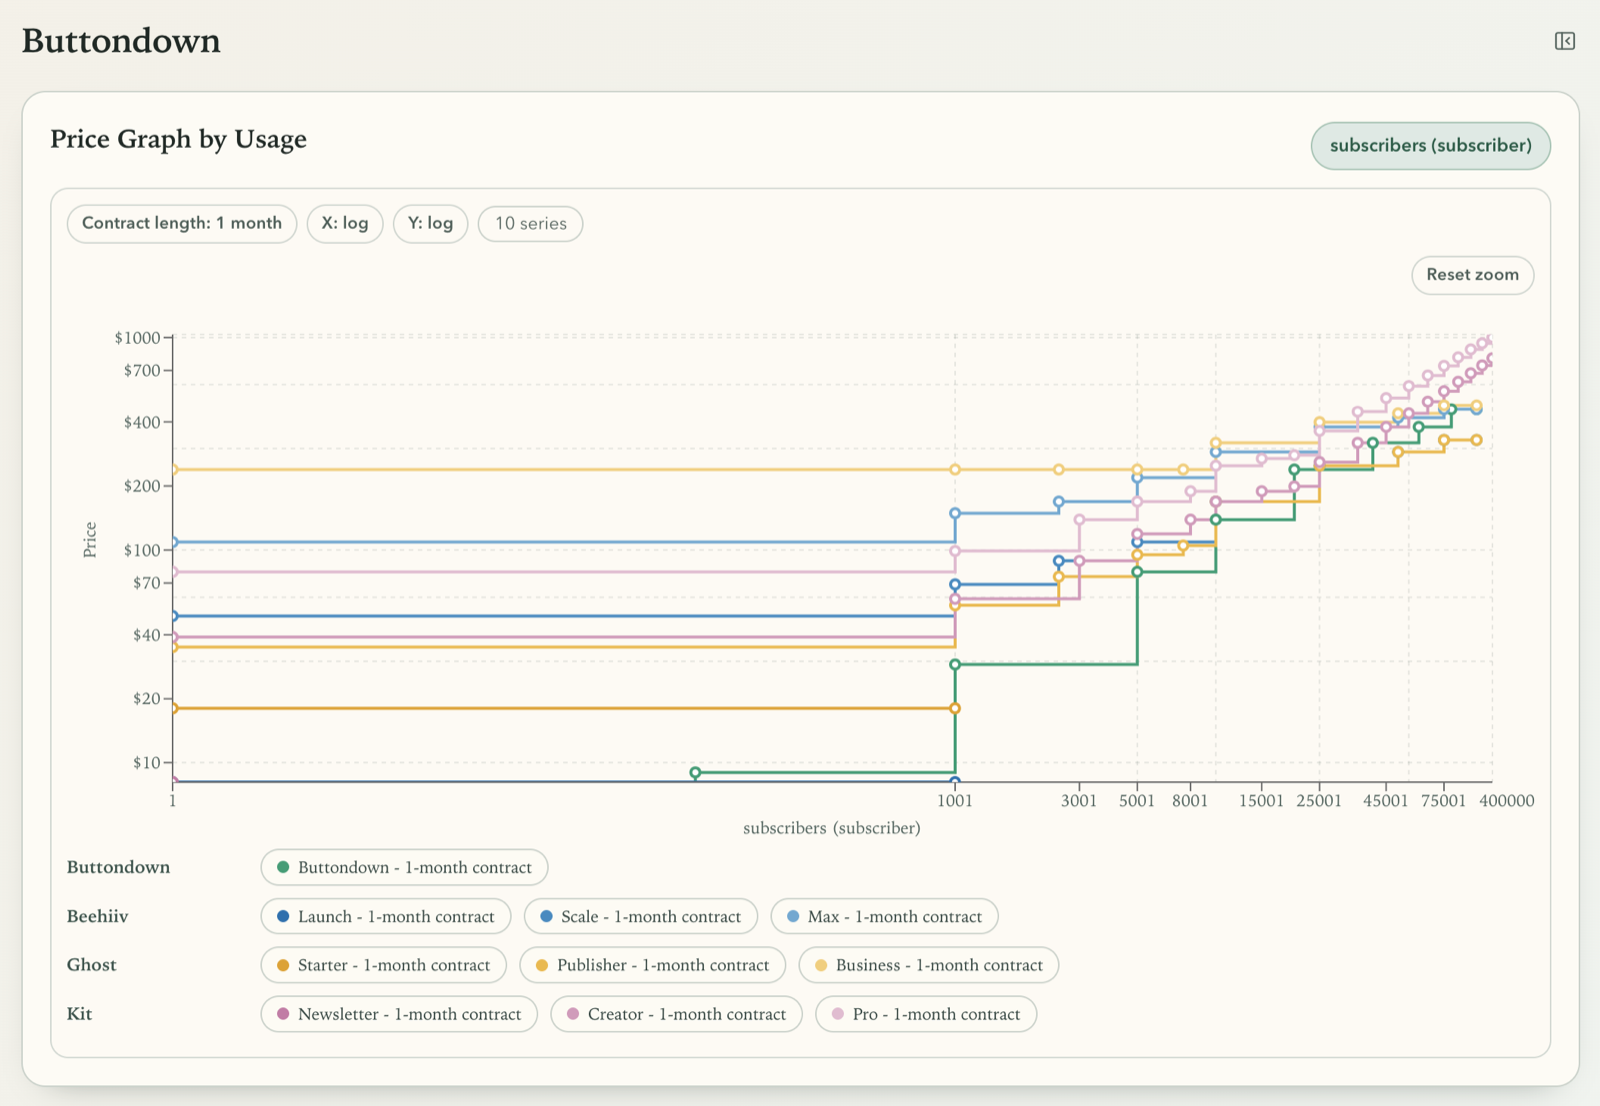This screenshot has width=1600, height=1106.
Task: Toggle Buttondown 1-month contract series
Action: [x=404, y=867]
